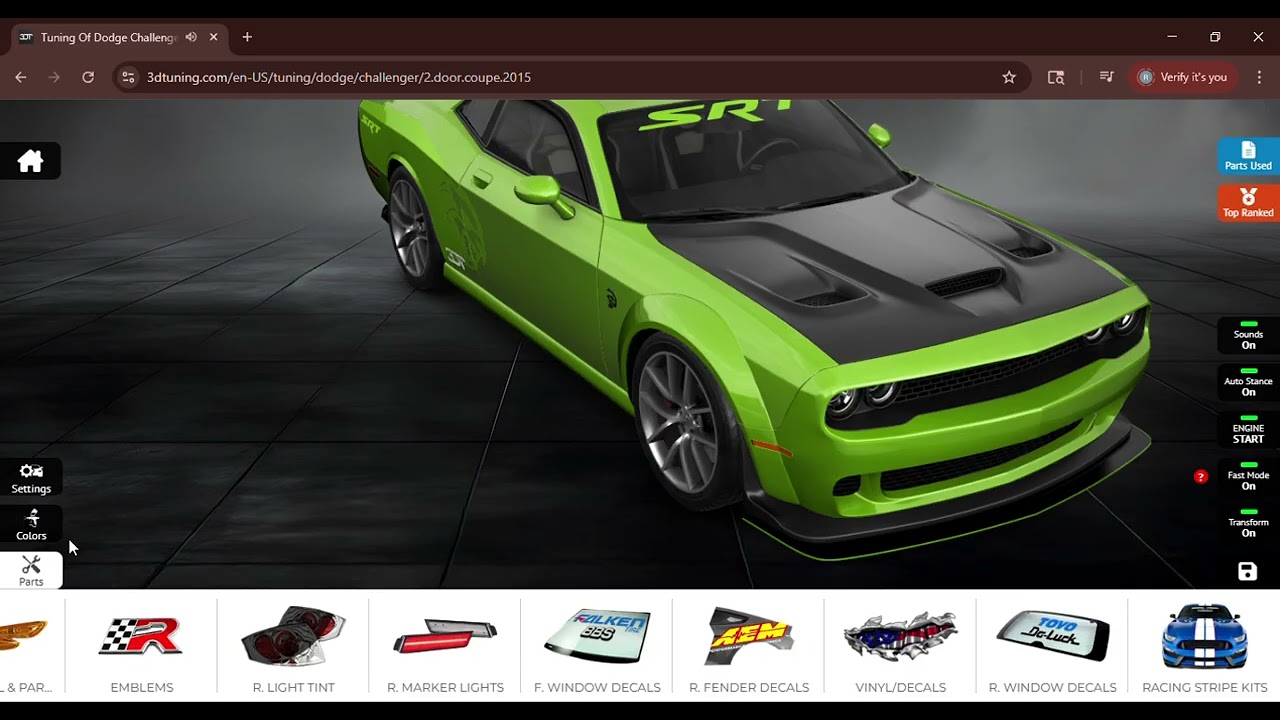Image resolution: width=1280 pixels, height=720 pixels.
Task: Toggle Fast Mode
Action: 1248,477
